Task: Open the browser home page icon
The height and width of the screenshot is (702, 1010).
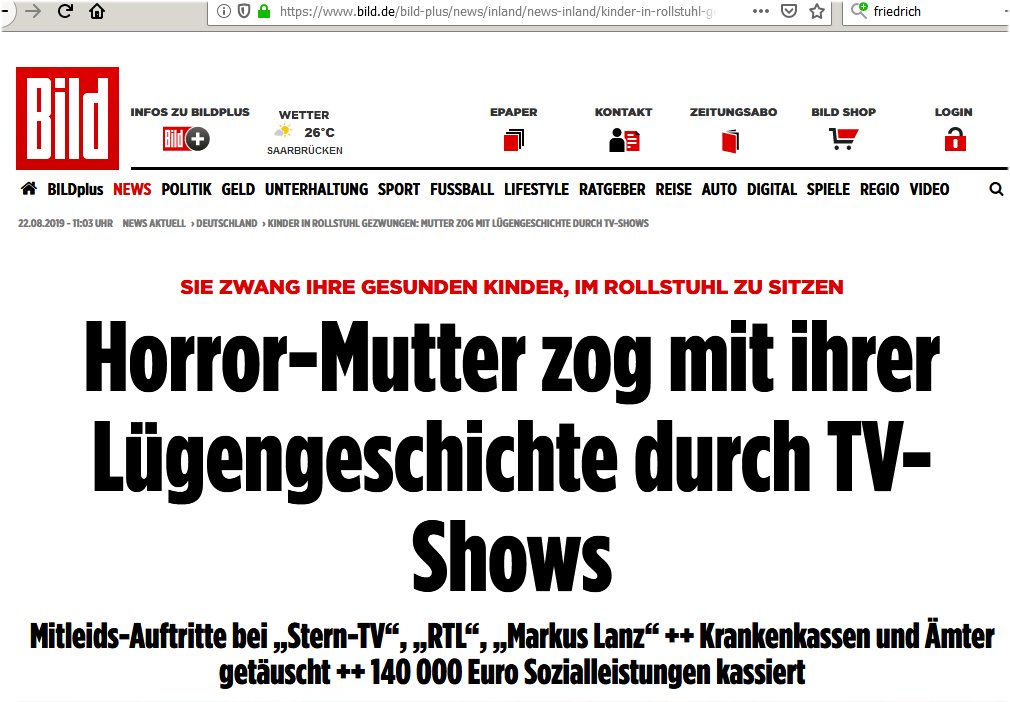Action: tap(97, 11)
